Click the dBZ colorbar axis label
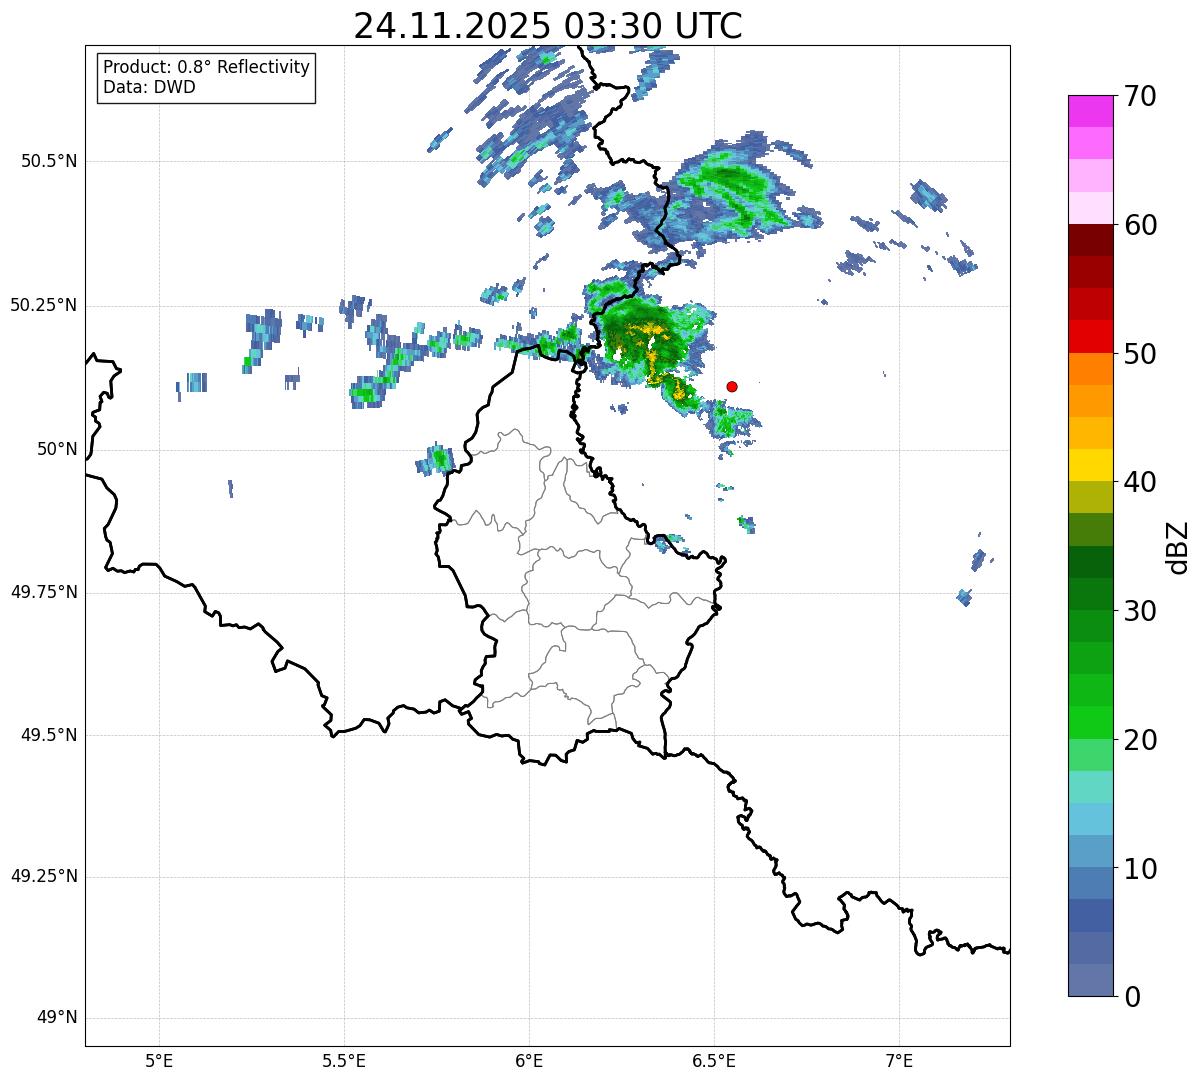This screenshot has width=1202, height=1081. [1178, 547]
